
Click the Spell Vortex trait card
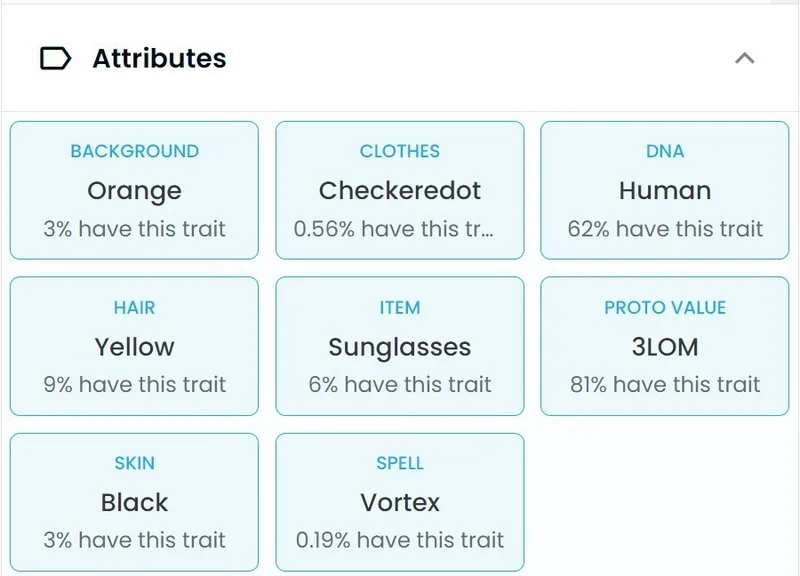pos(399,502)
